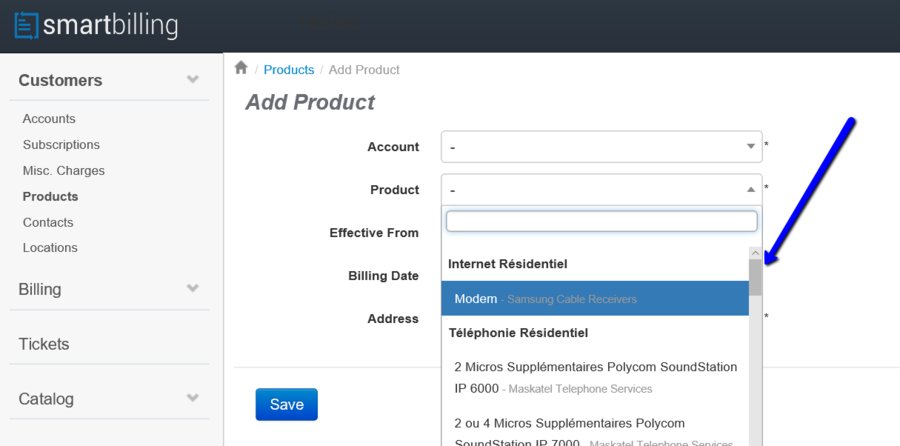Viewport: 900px width, 446px height.
Task: Open Subscriptions in the sidebar
Action: (61, 145)
